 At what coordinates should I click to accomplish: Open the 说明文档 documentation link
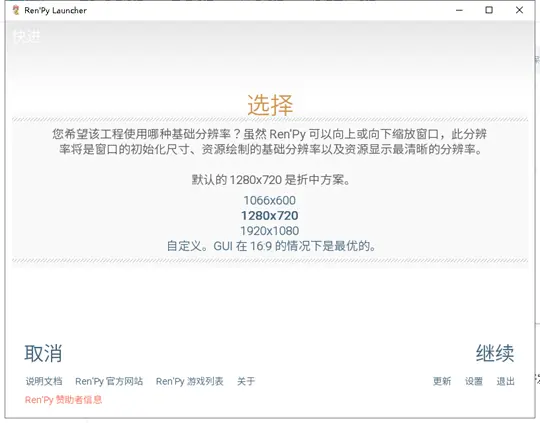point(44,381)
